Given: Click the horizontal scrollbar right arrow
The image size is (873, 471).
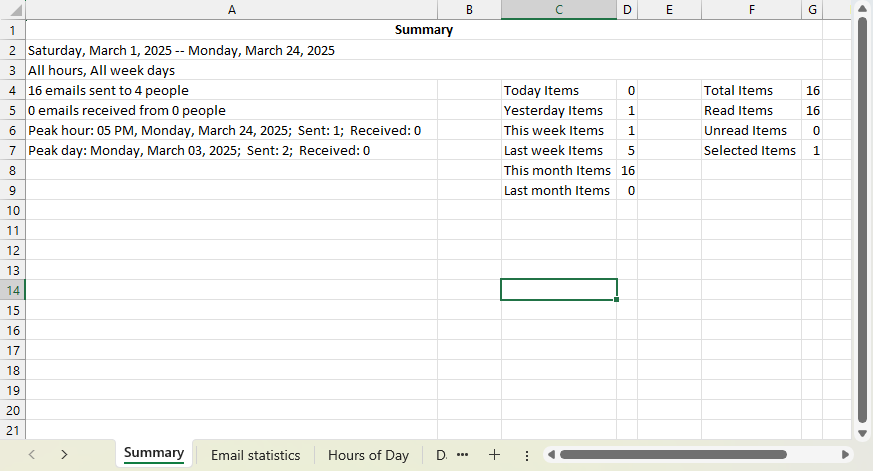Looking at the screenshot, I should (845, 455).
